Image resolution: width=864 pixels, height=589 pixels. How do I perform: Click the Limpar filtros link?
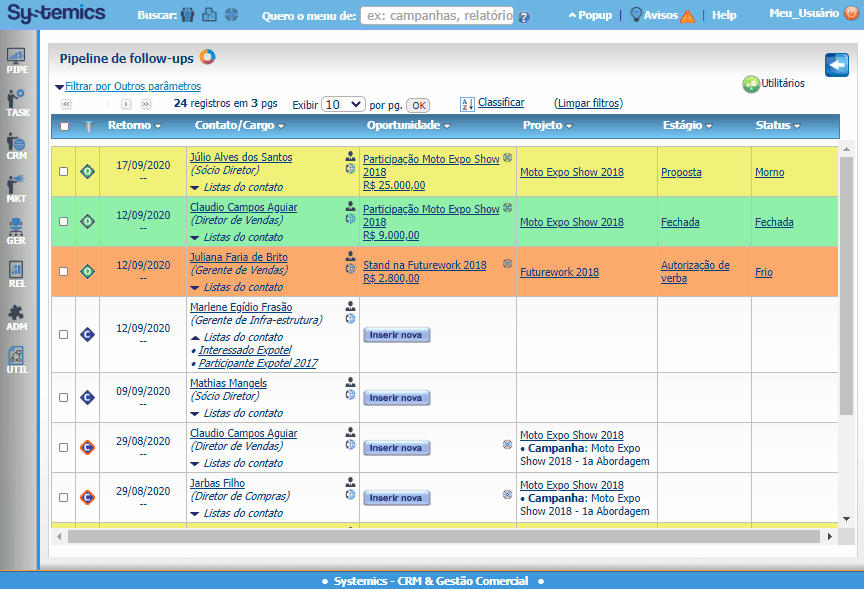point(588,103)
